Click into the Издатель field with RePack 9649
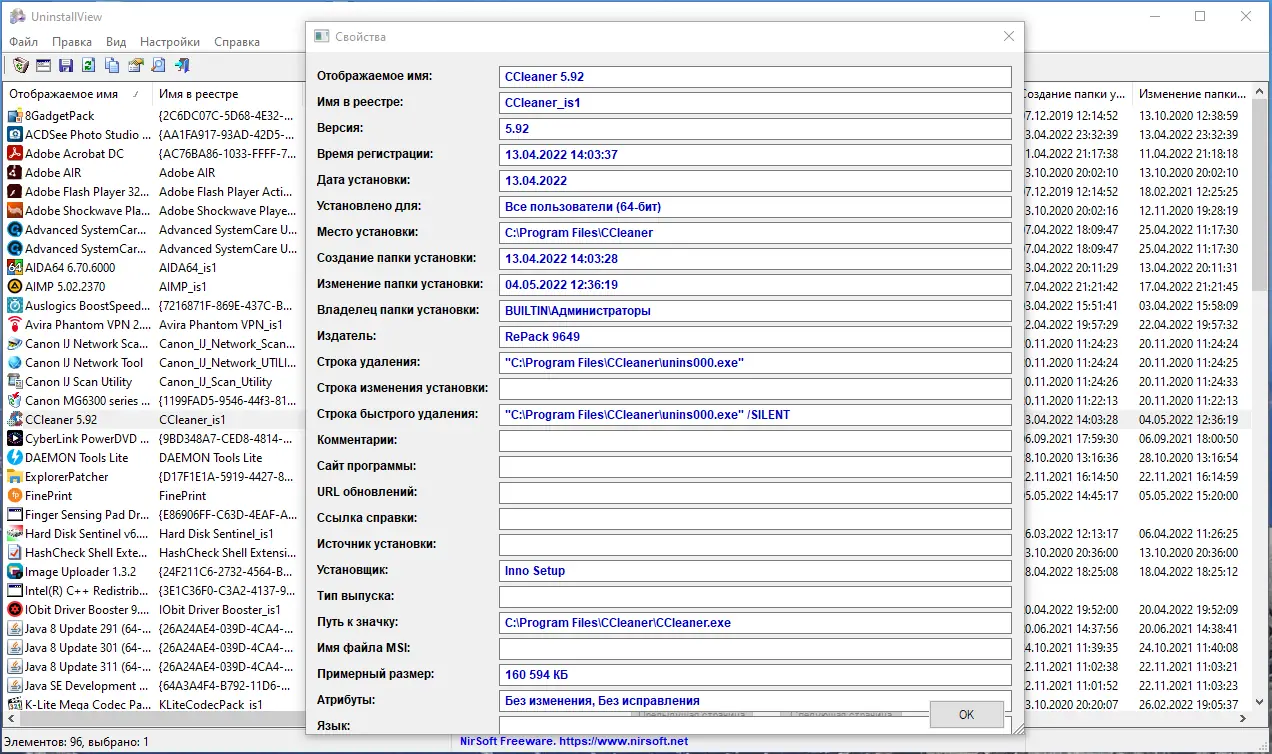This screenshot has height=754, width=1272. [755, 337]
